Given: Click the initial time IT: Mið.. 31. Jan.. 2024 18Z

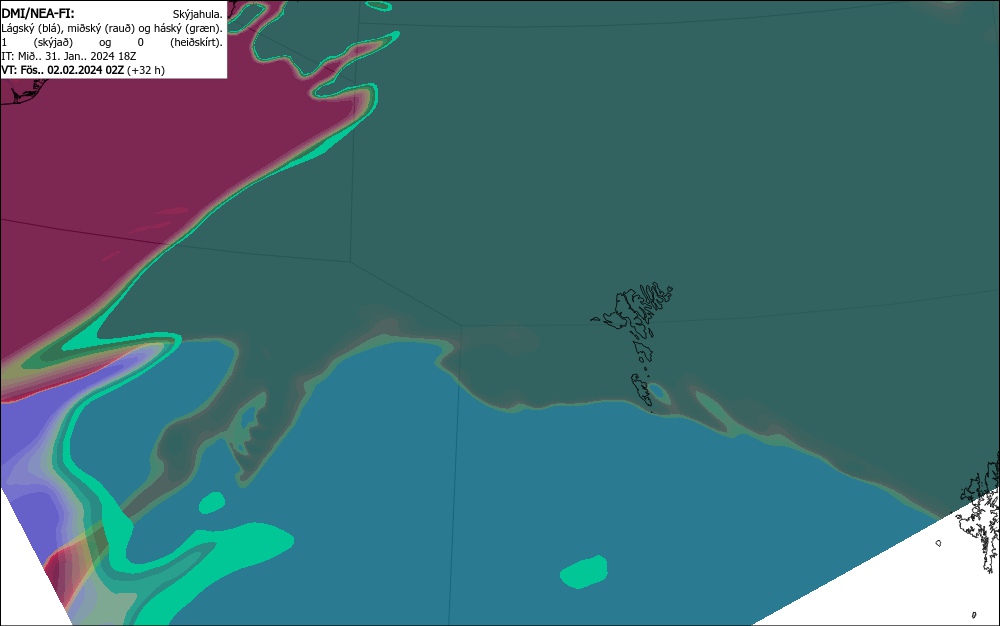Looking at the screenshot, I should coord(69,56).
